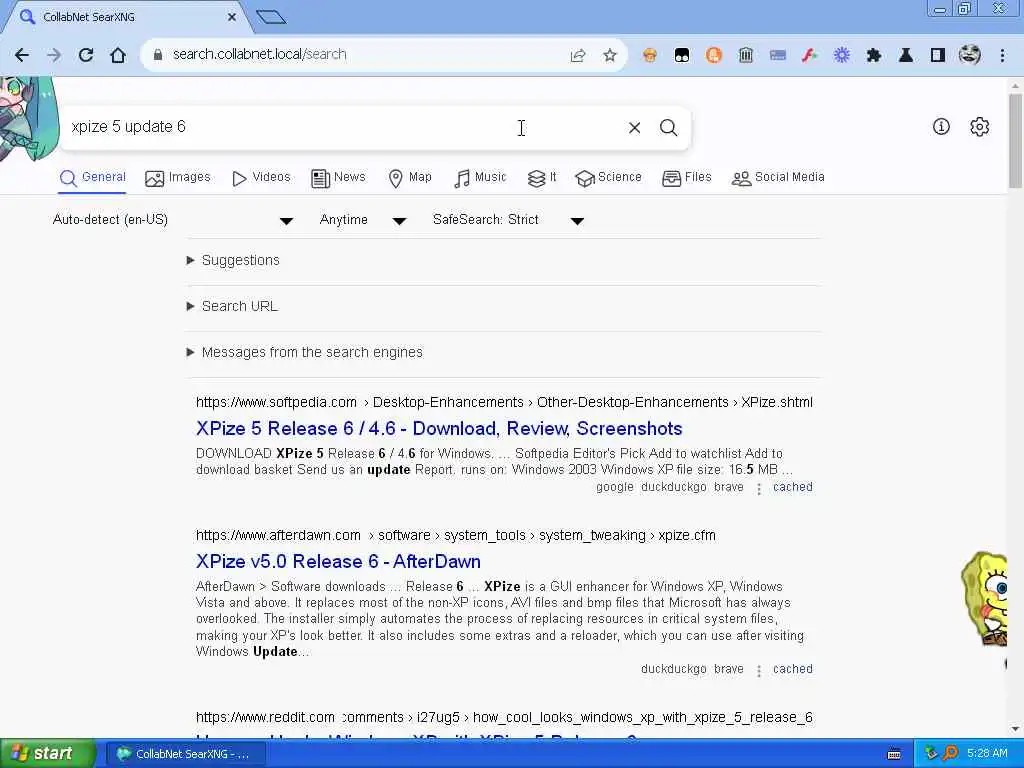Click the afterdawn.com result URL

click(x=456, y=536)
